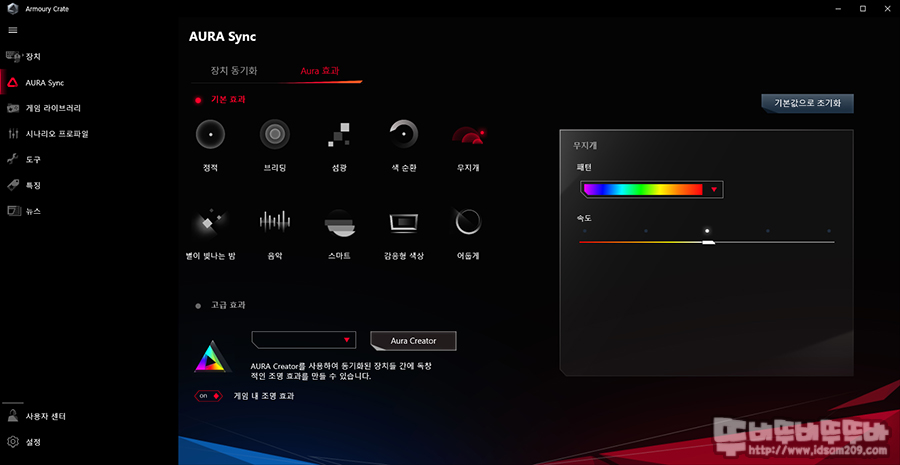
Task: Click the 장치 devices sidebar icon
Action: coord(13,57)
